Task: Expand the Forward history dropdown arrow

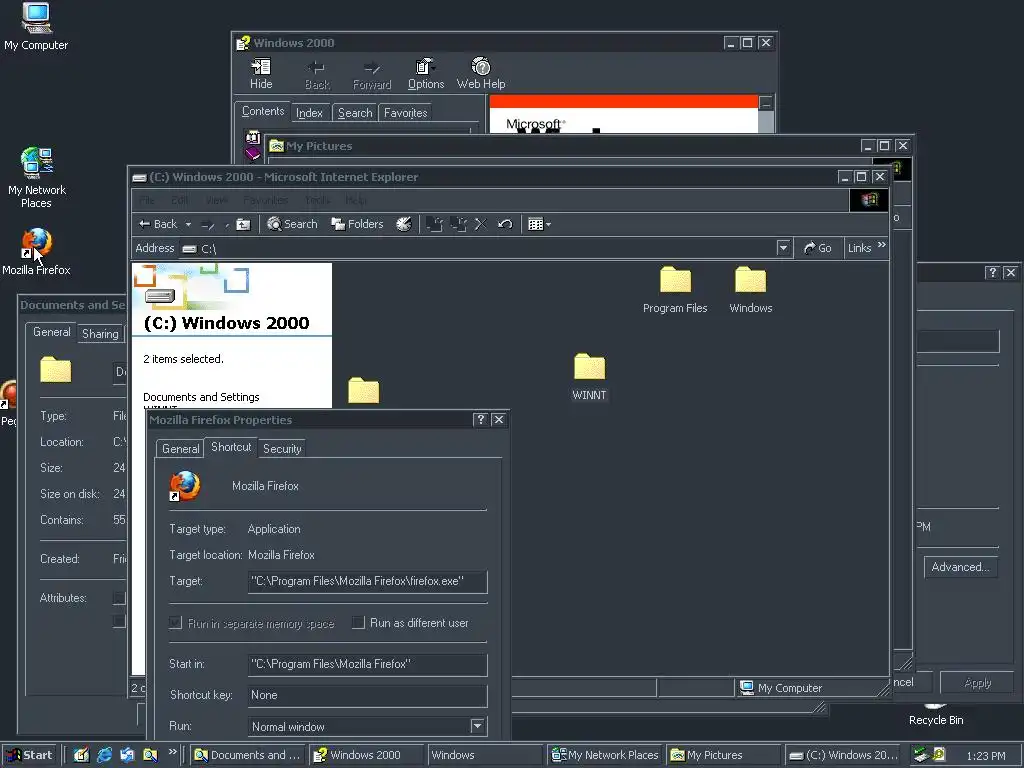Action: (227, 225)
